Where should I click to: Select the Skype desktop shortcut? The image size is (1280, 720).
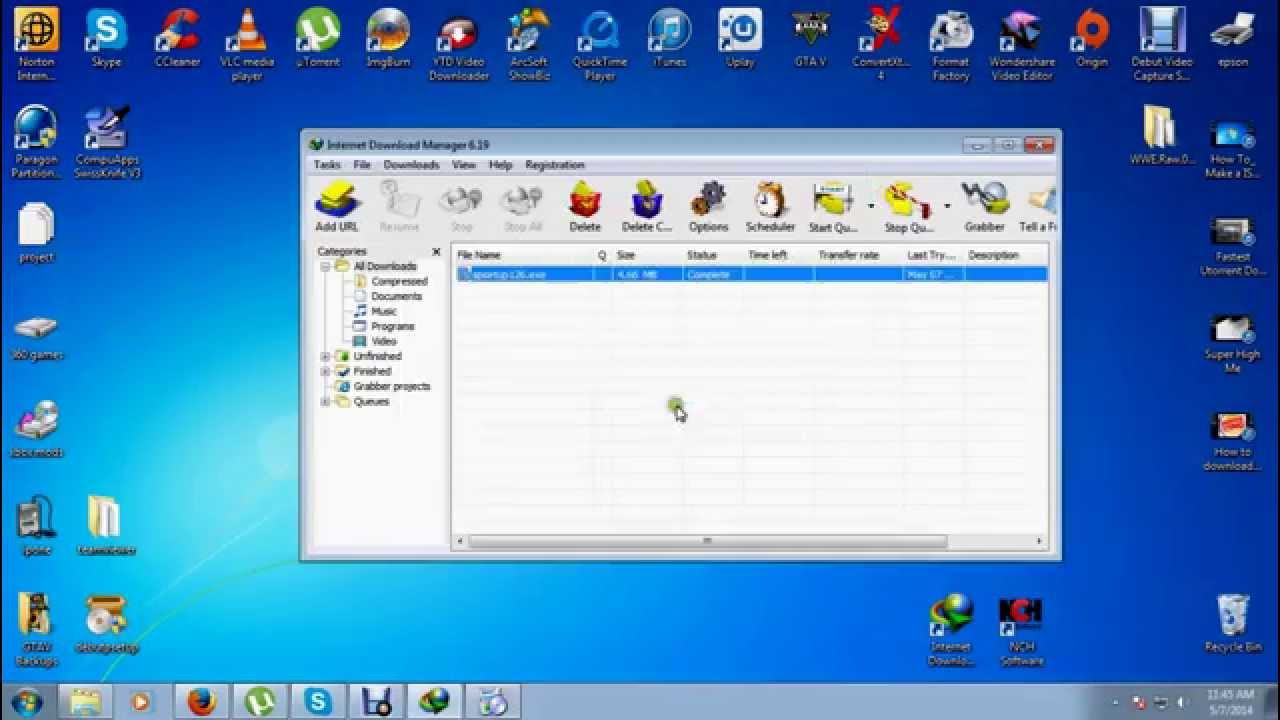pos(106,40)
